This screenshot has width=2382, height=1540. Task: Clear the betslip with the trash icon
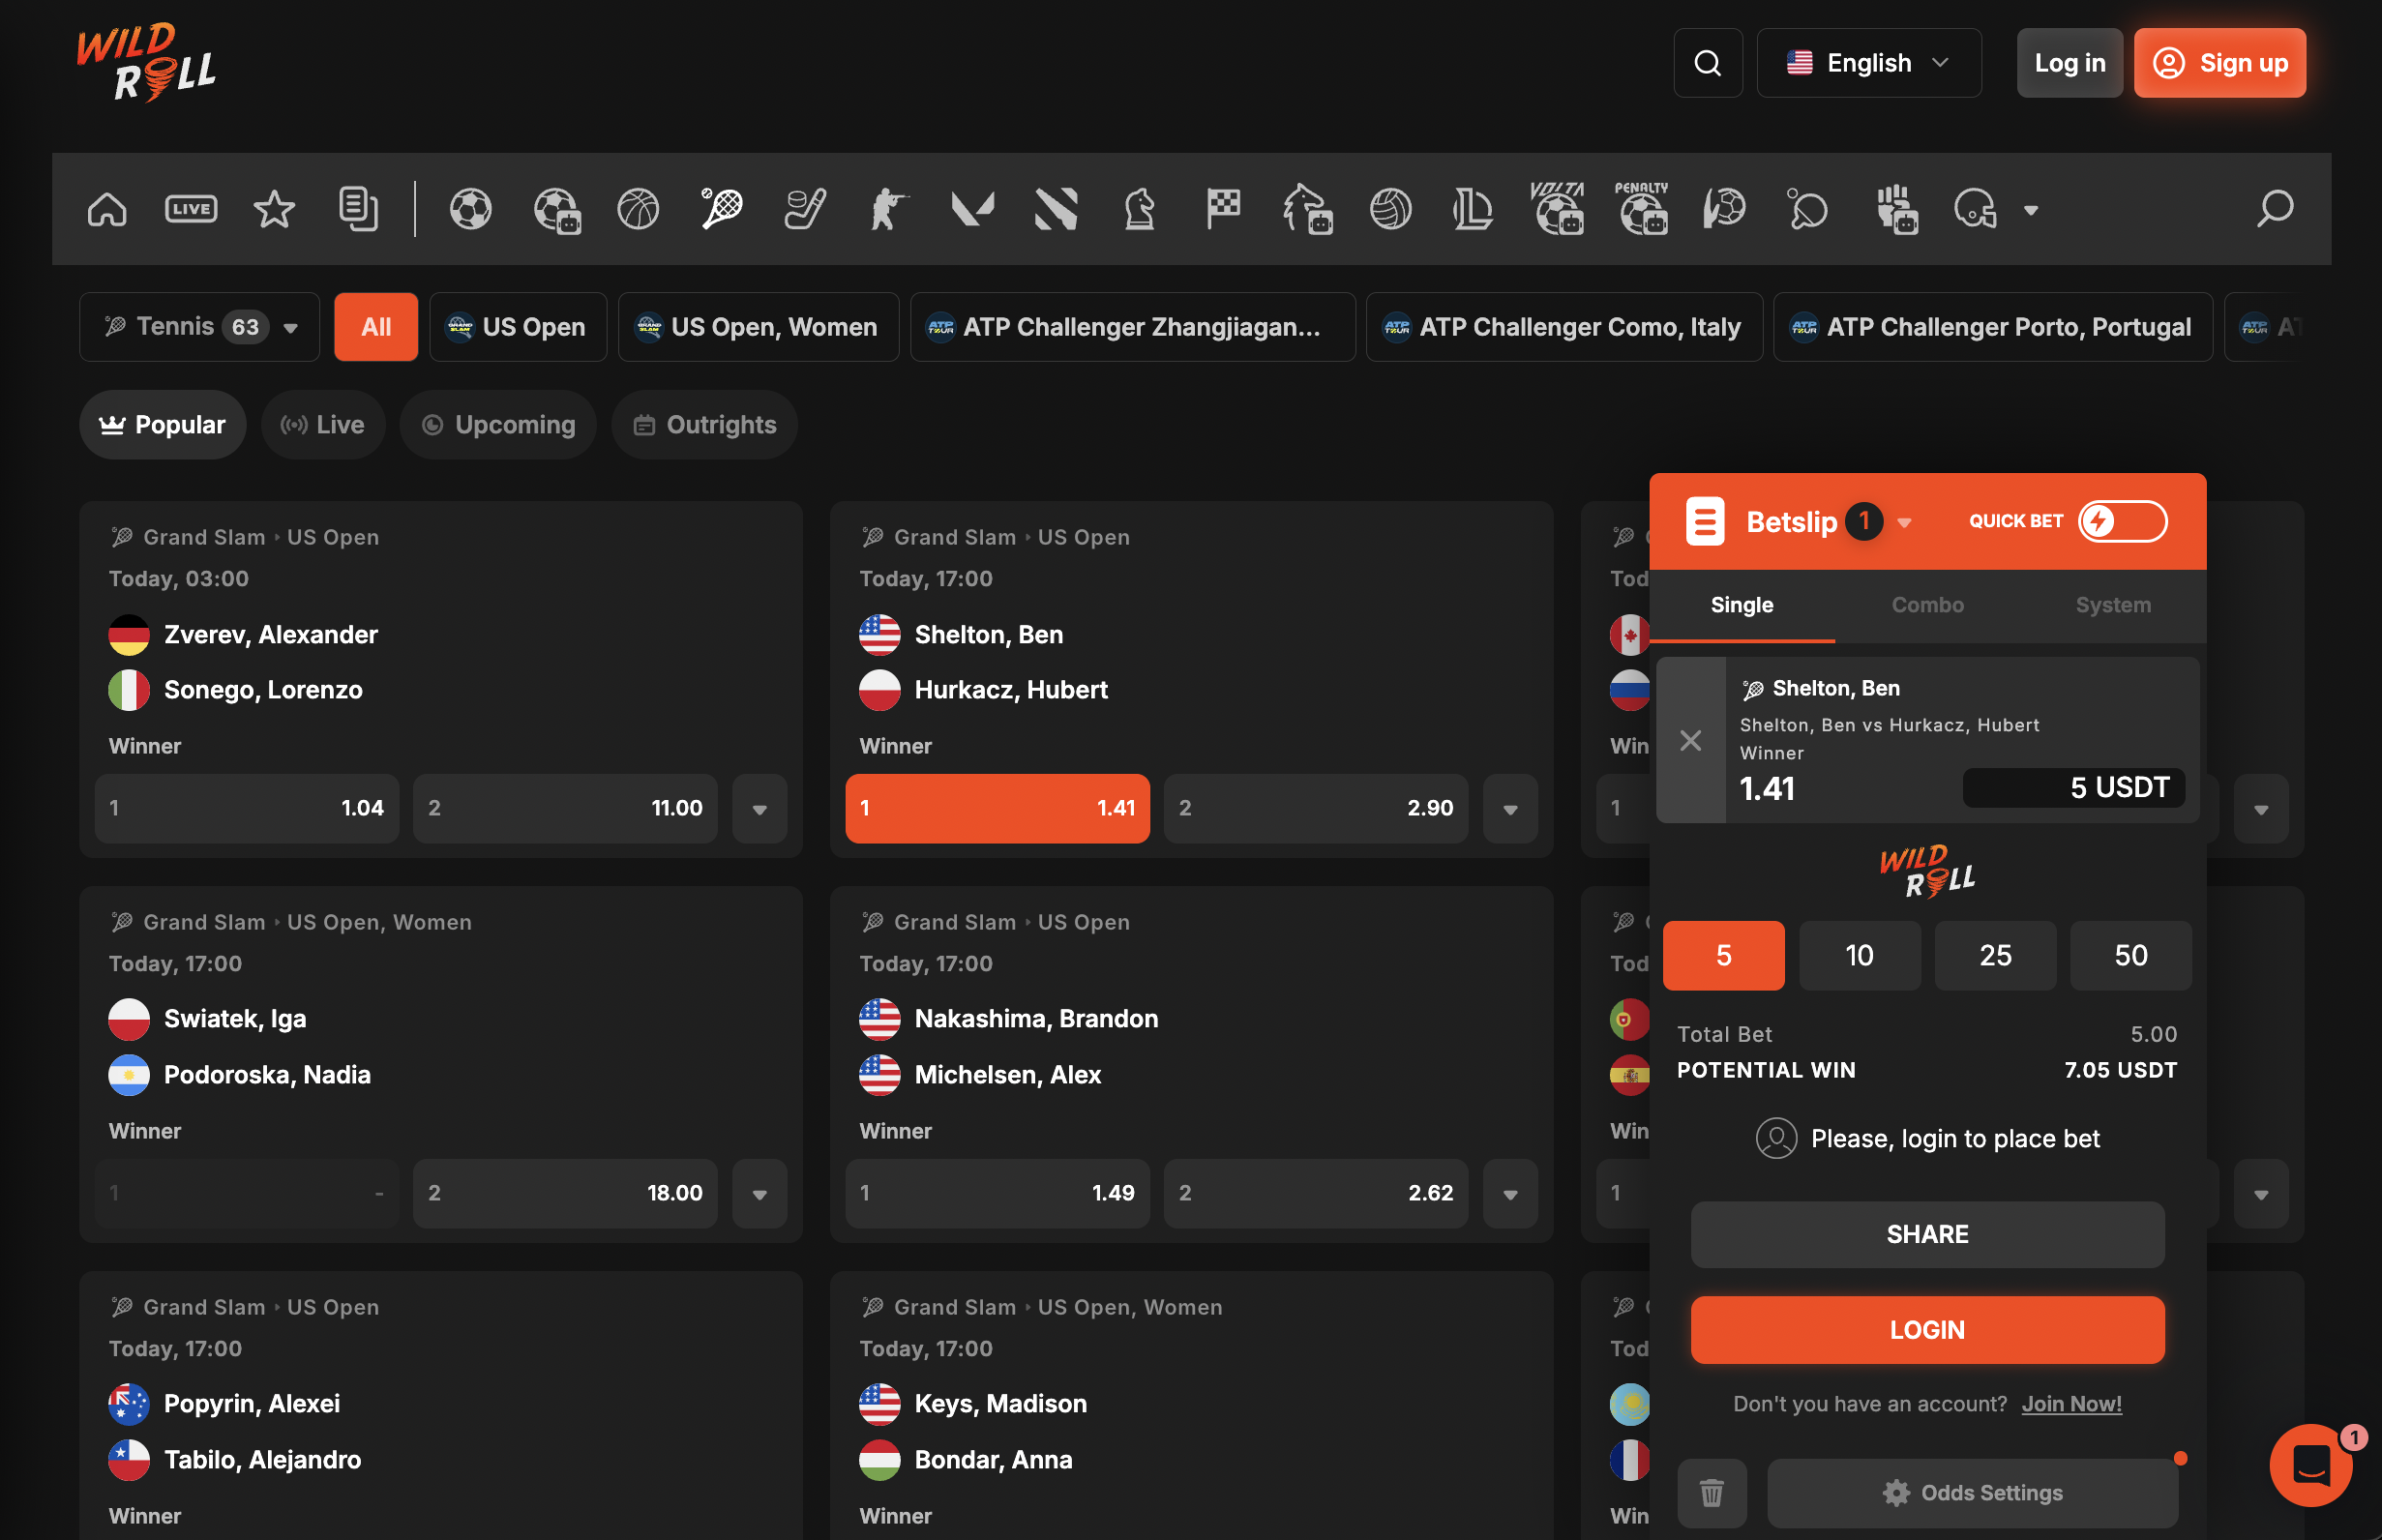click(1712, 1492)
